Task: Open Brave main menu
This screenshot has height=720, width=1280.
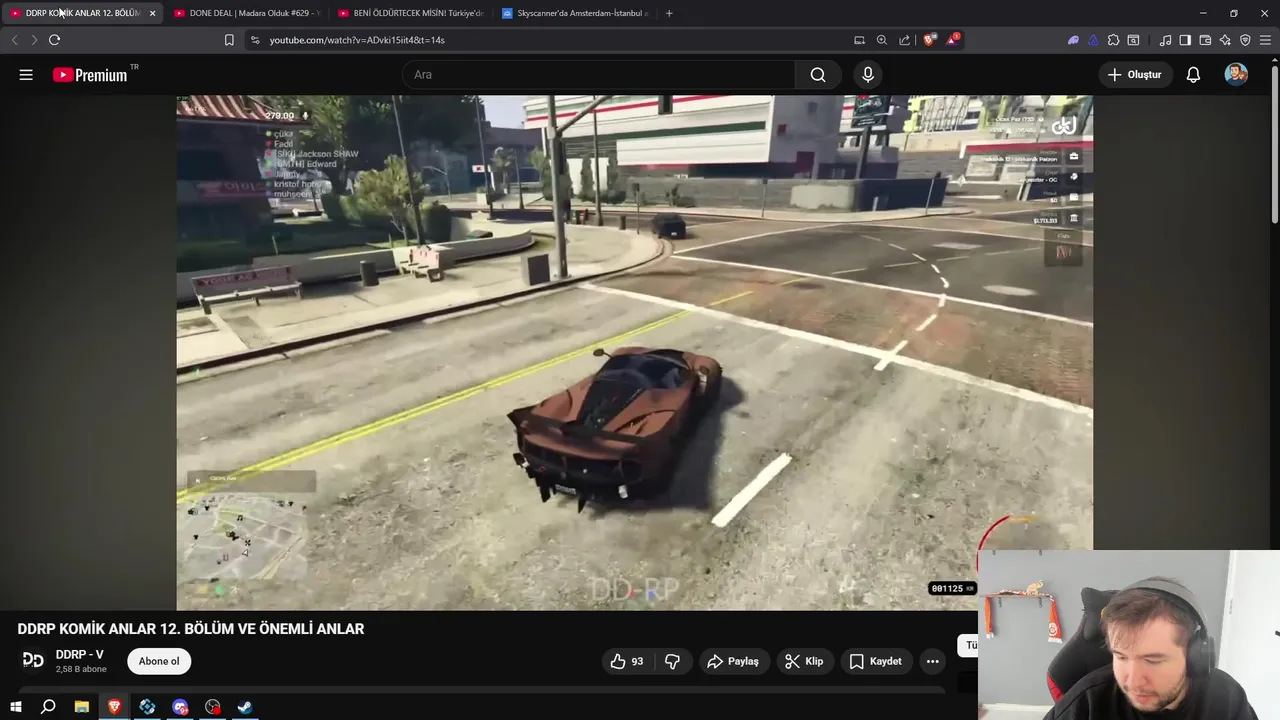Action: [1266, 40]
